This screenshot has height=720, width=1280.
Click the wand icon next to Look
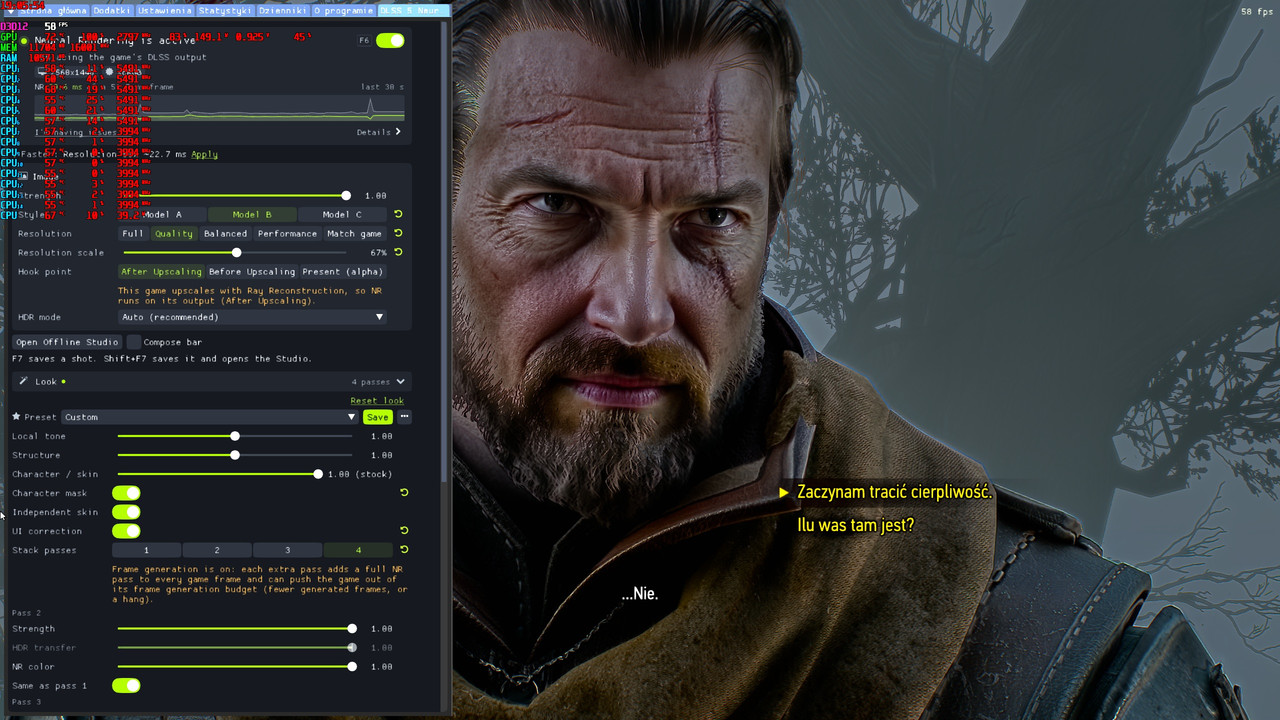23,381
